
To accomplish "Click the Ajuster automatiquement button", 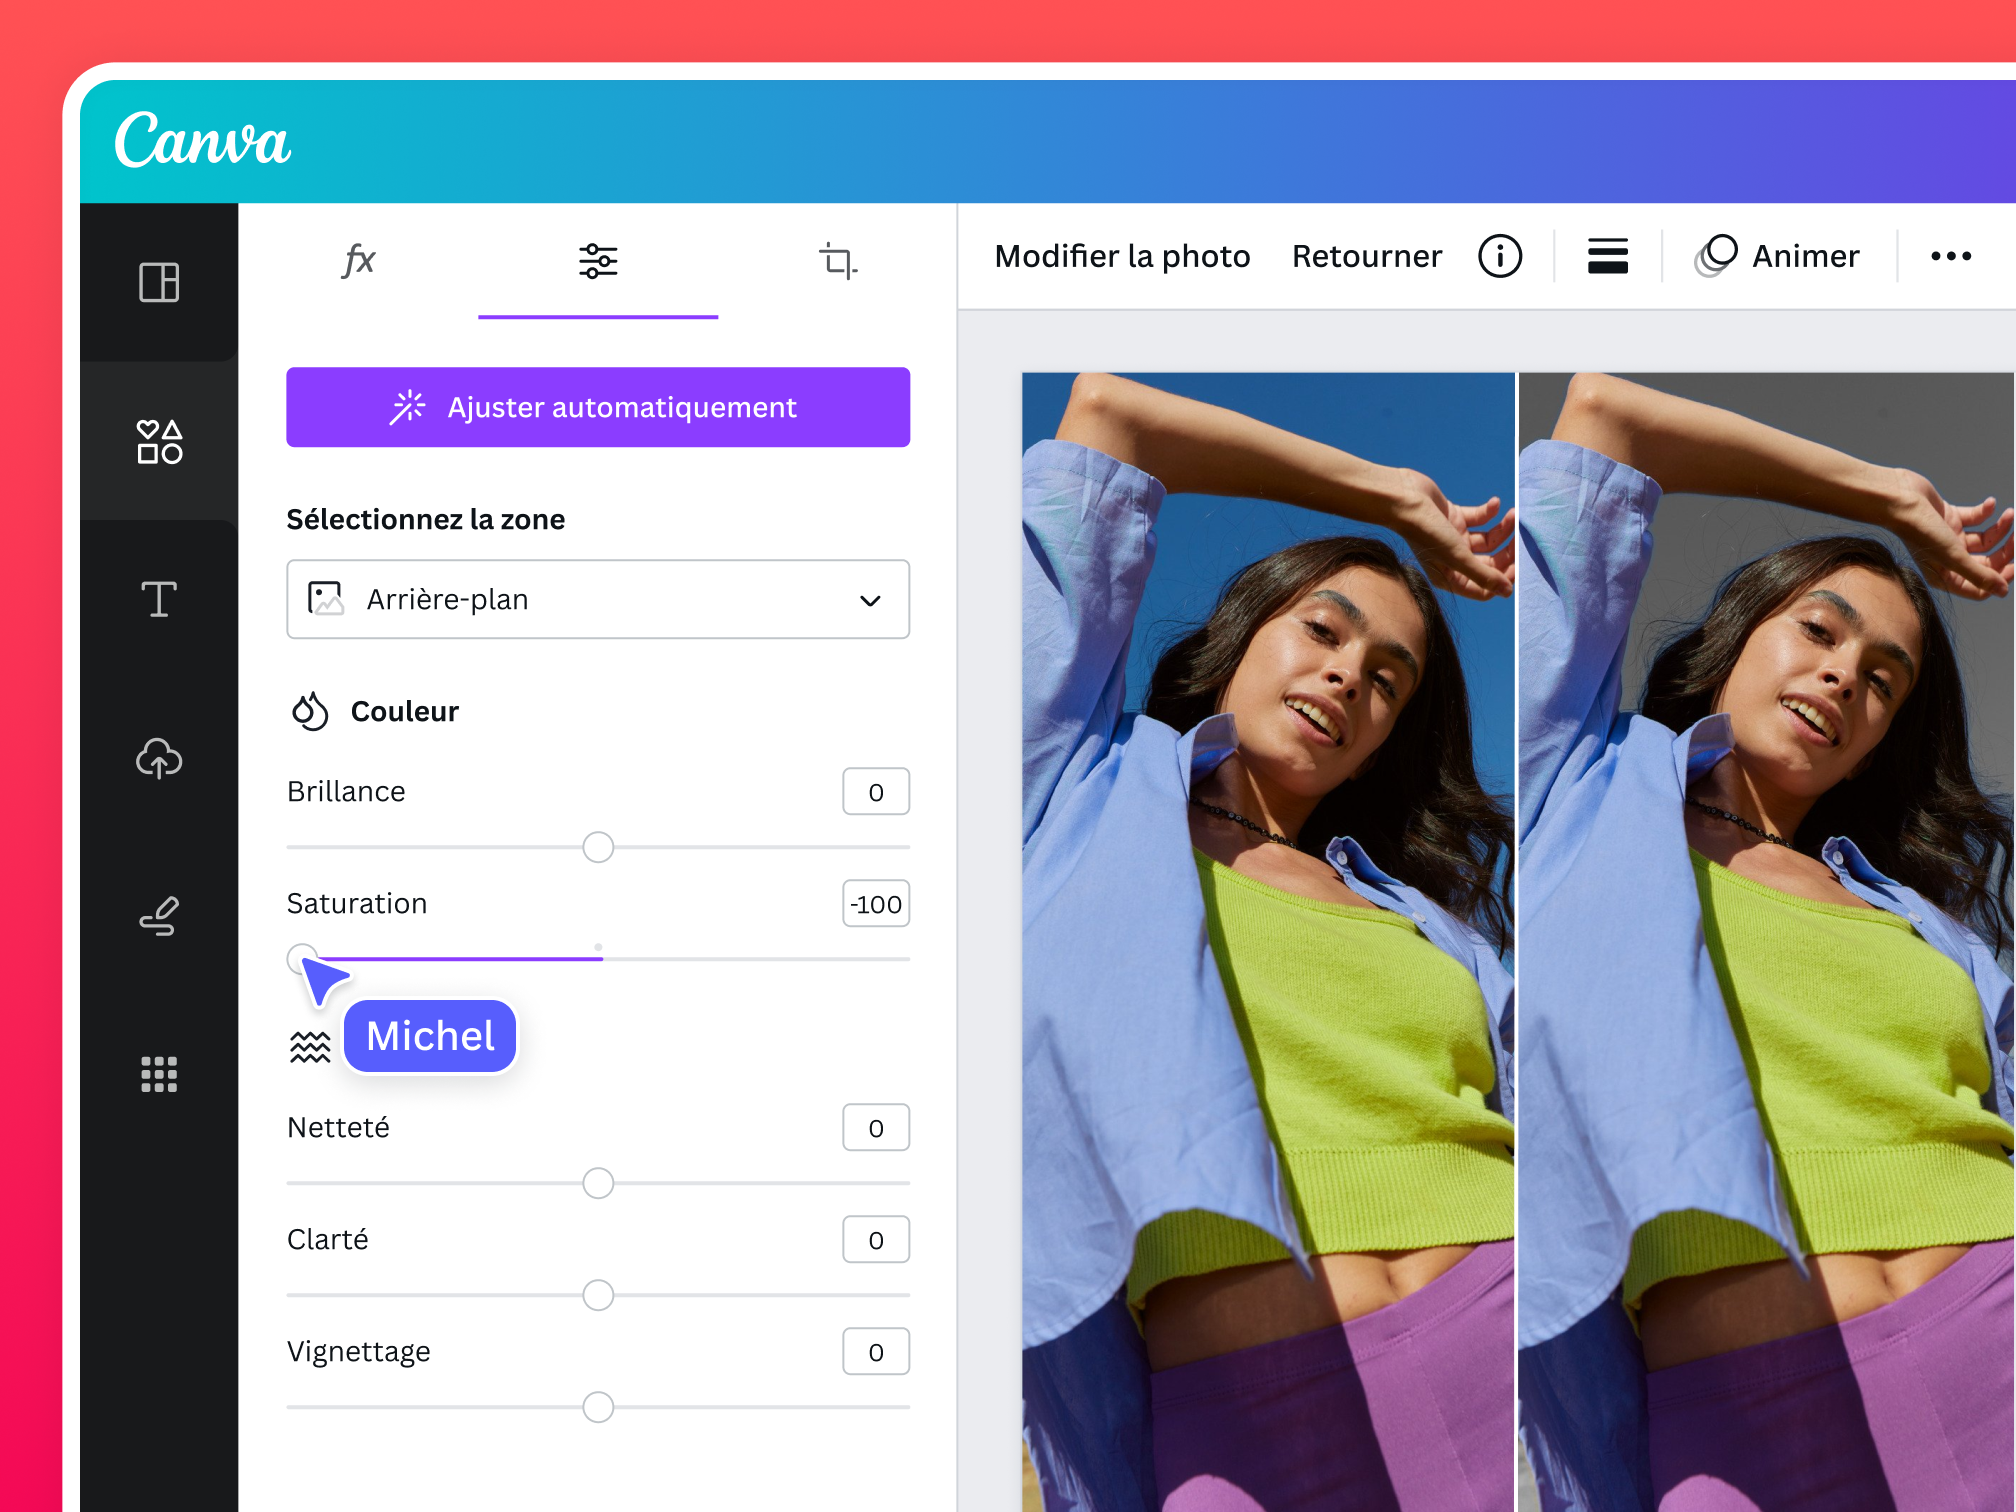I will pyautogui.click(x=597, y=407).
